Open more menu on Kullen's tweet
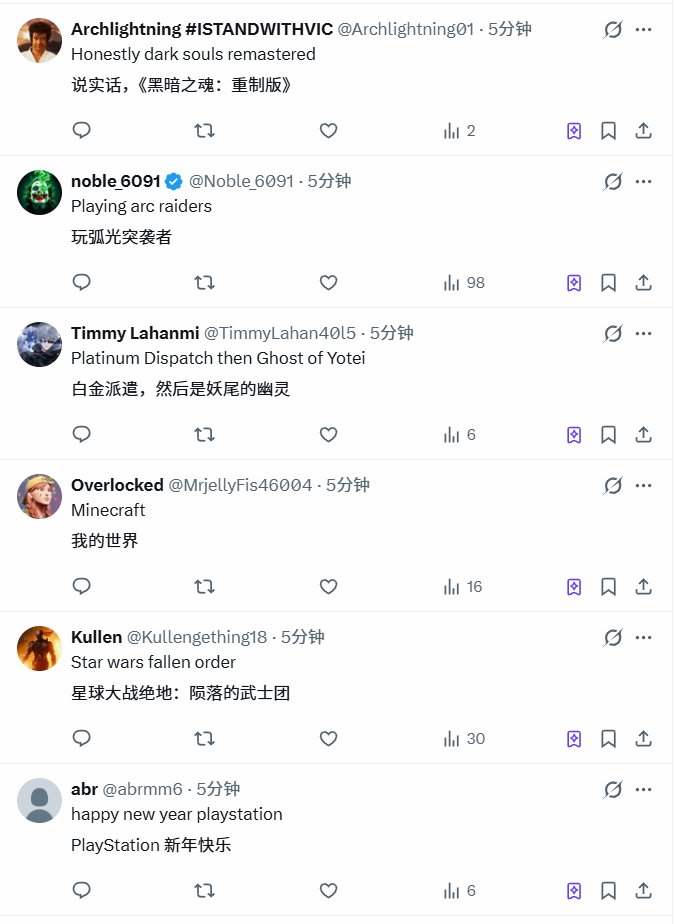 click(x=643, y=637)
